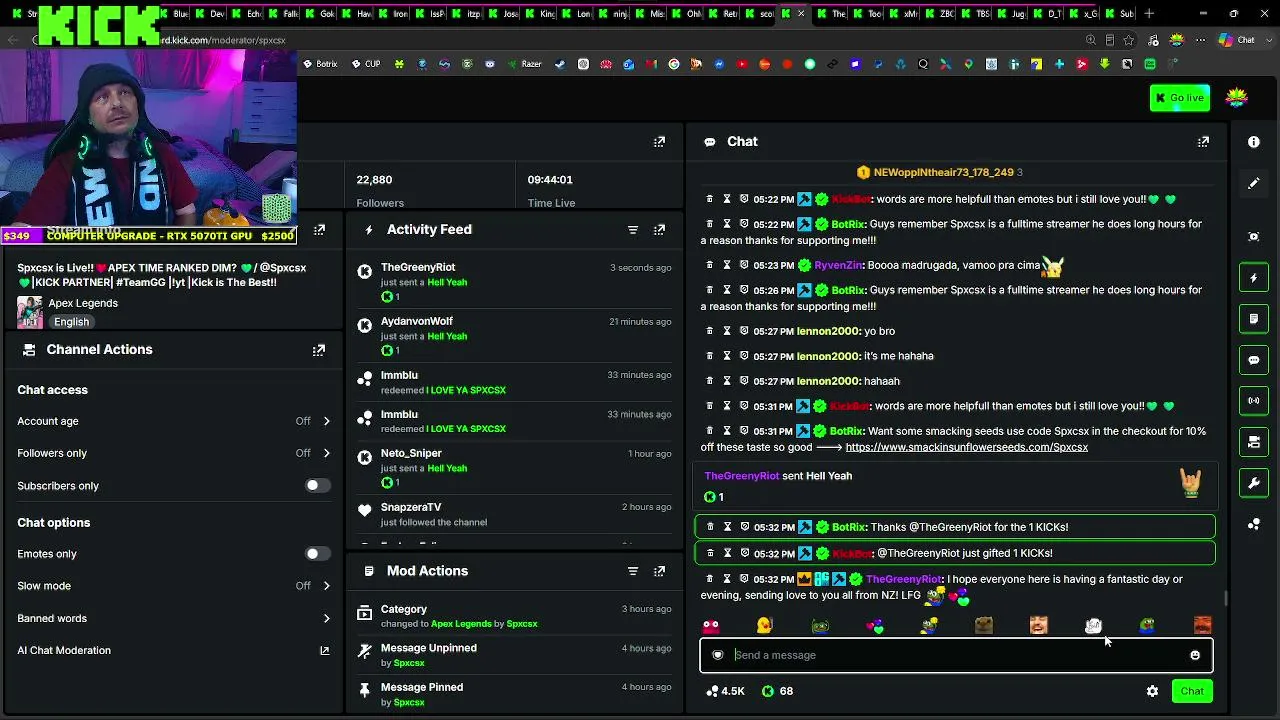Screen dimensions: 1280x720
Task: Pop out the Stream Info panel
Action: tap(319, 230)
